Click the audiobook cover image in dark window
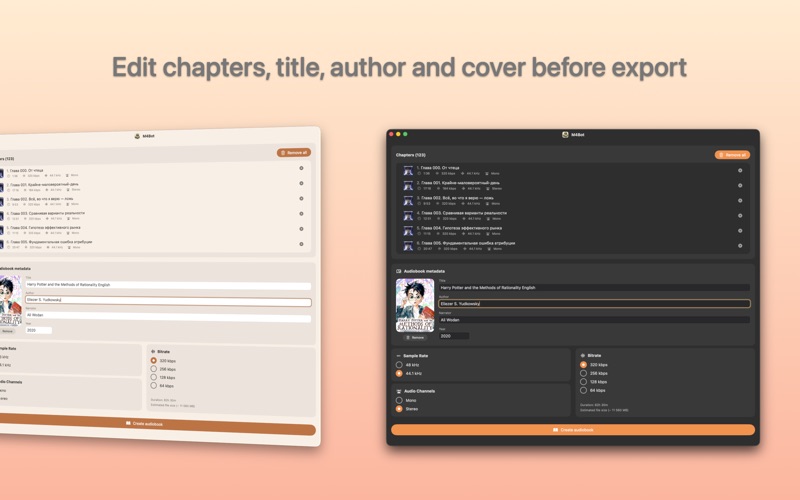 point(415,305)
